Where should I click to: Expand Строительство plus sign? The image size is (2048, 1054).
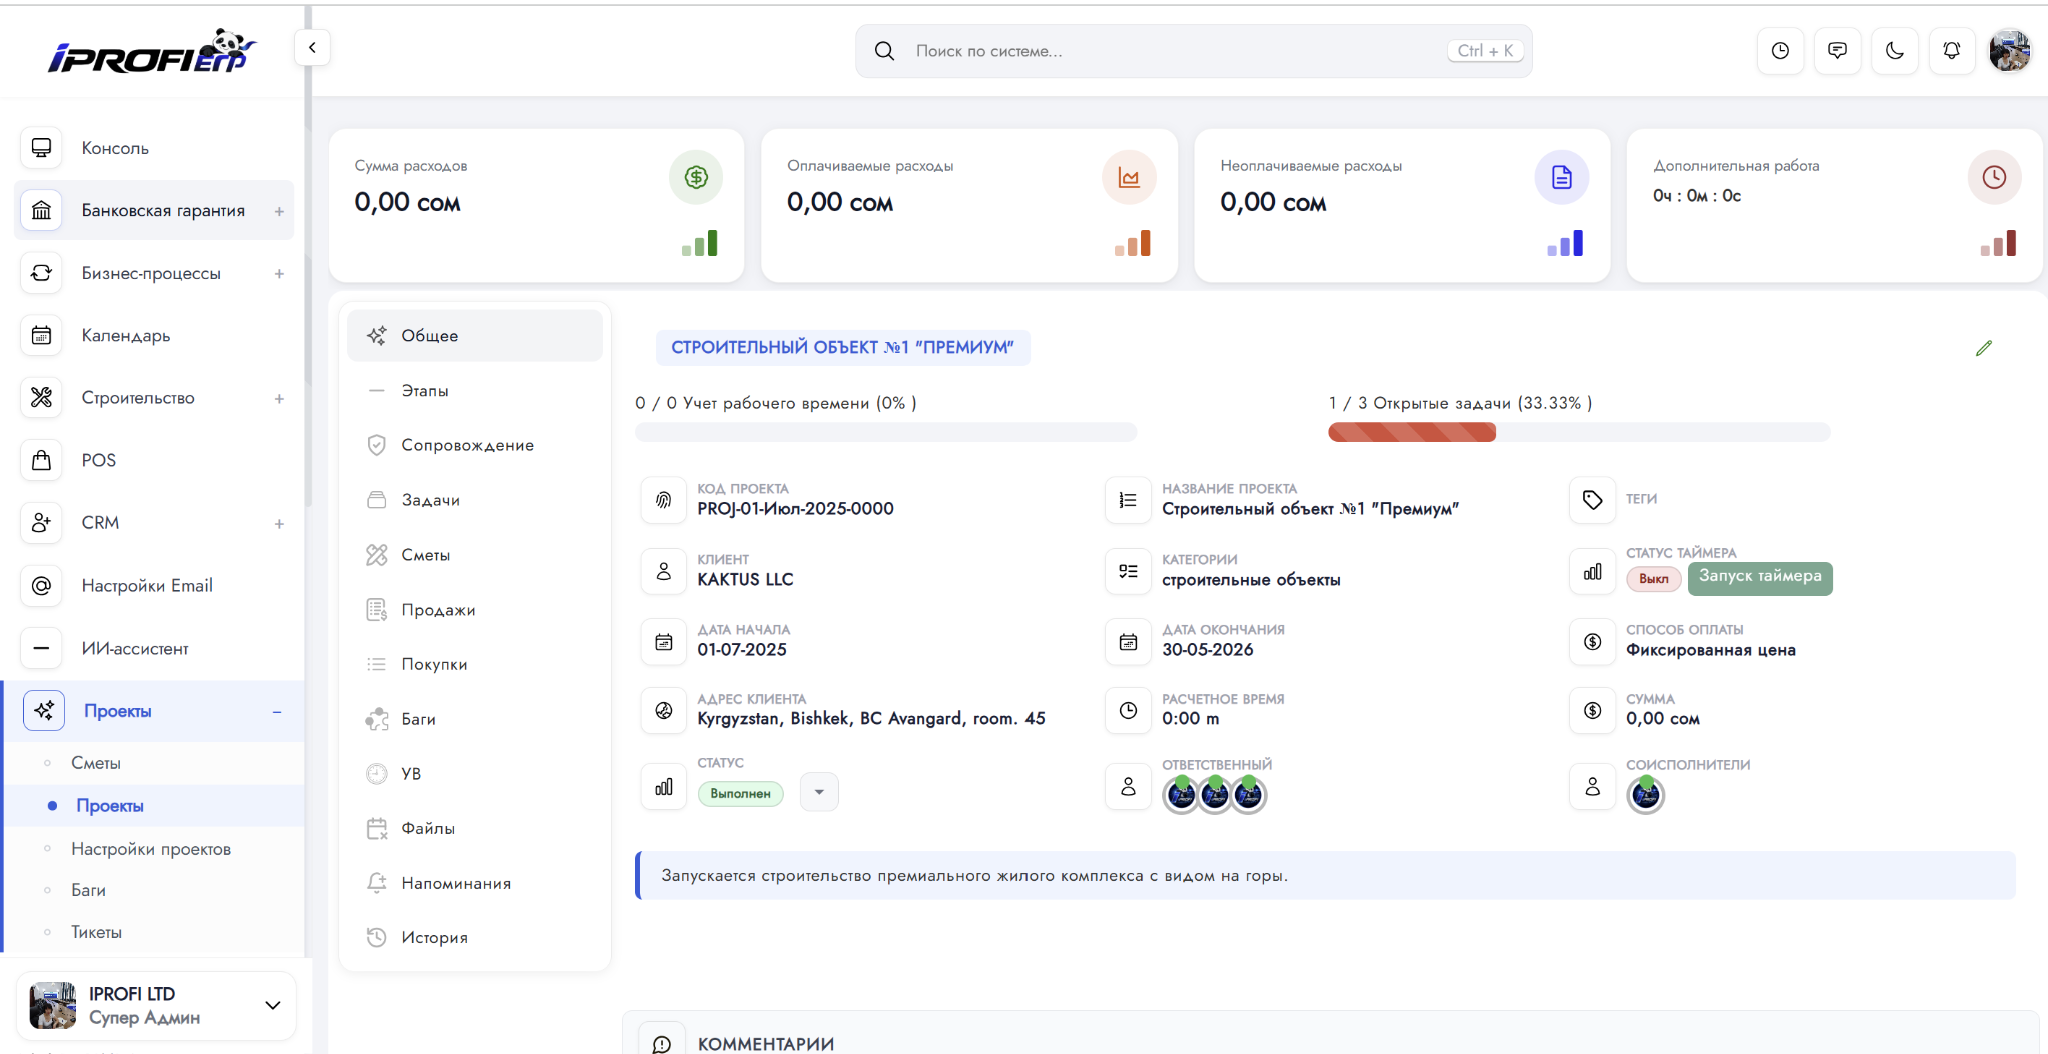click(279, 399)
